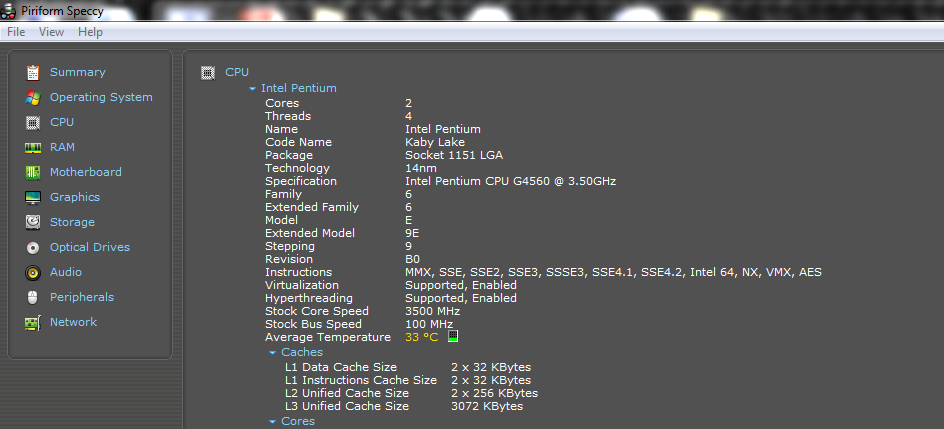Image resolution: width=944 pixels, height=429 pixels.
Task: Click the Motherboard icon
Action: tap(33, 173)
